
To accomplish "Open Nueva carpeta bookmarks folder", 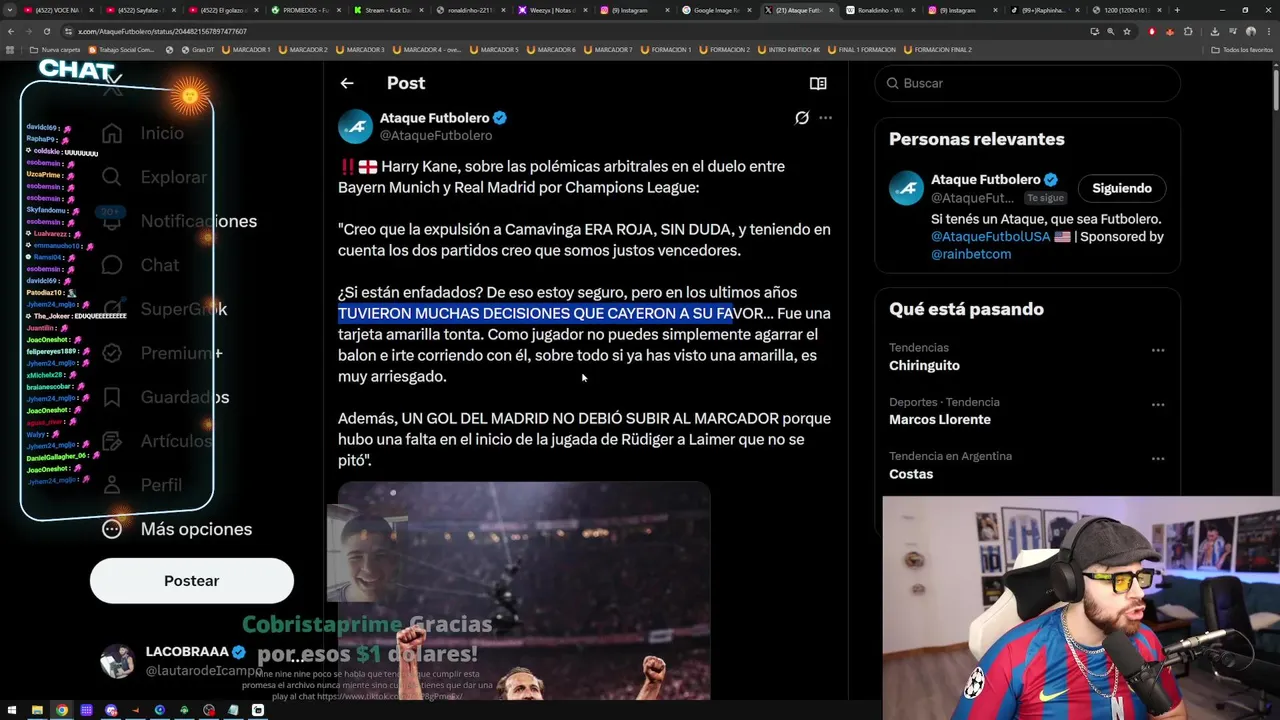I will tap(55, 49).
